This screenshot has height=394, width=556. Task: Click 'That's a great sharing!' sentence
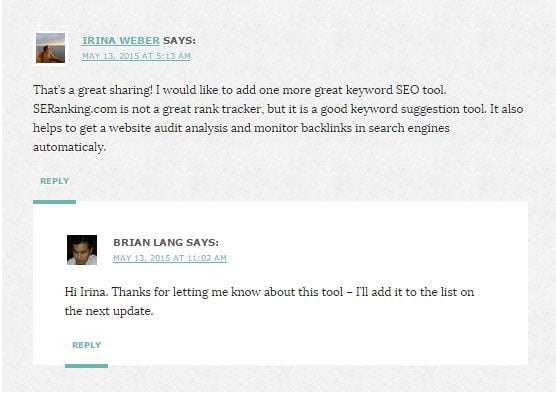tap(93, 90)
